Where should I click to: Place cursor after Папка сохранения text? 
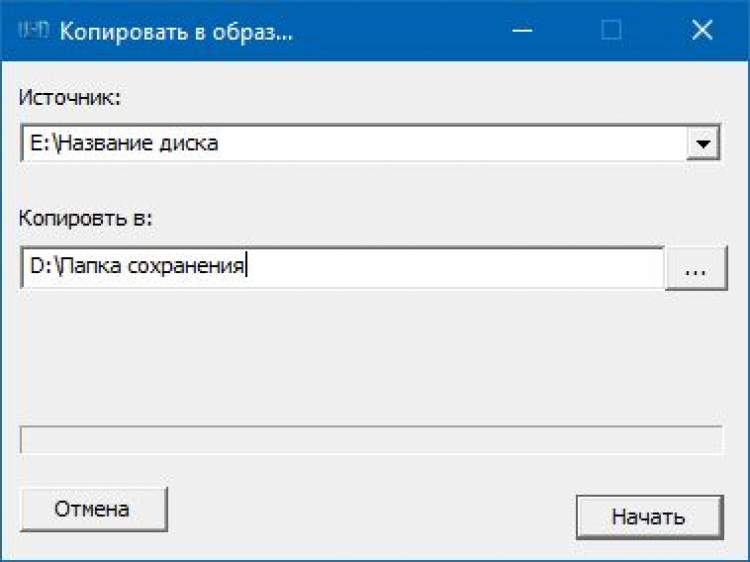pos(247,267)
